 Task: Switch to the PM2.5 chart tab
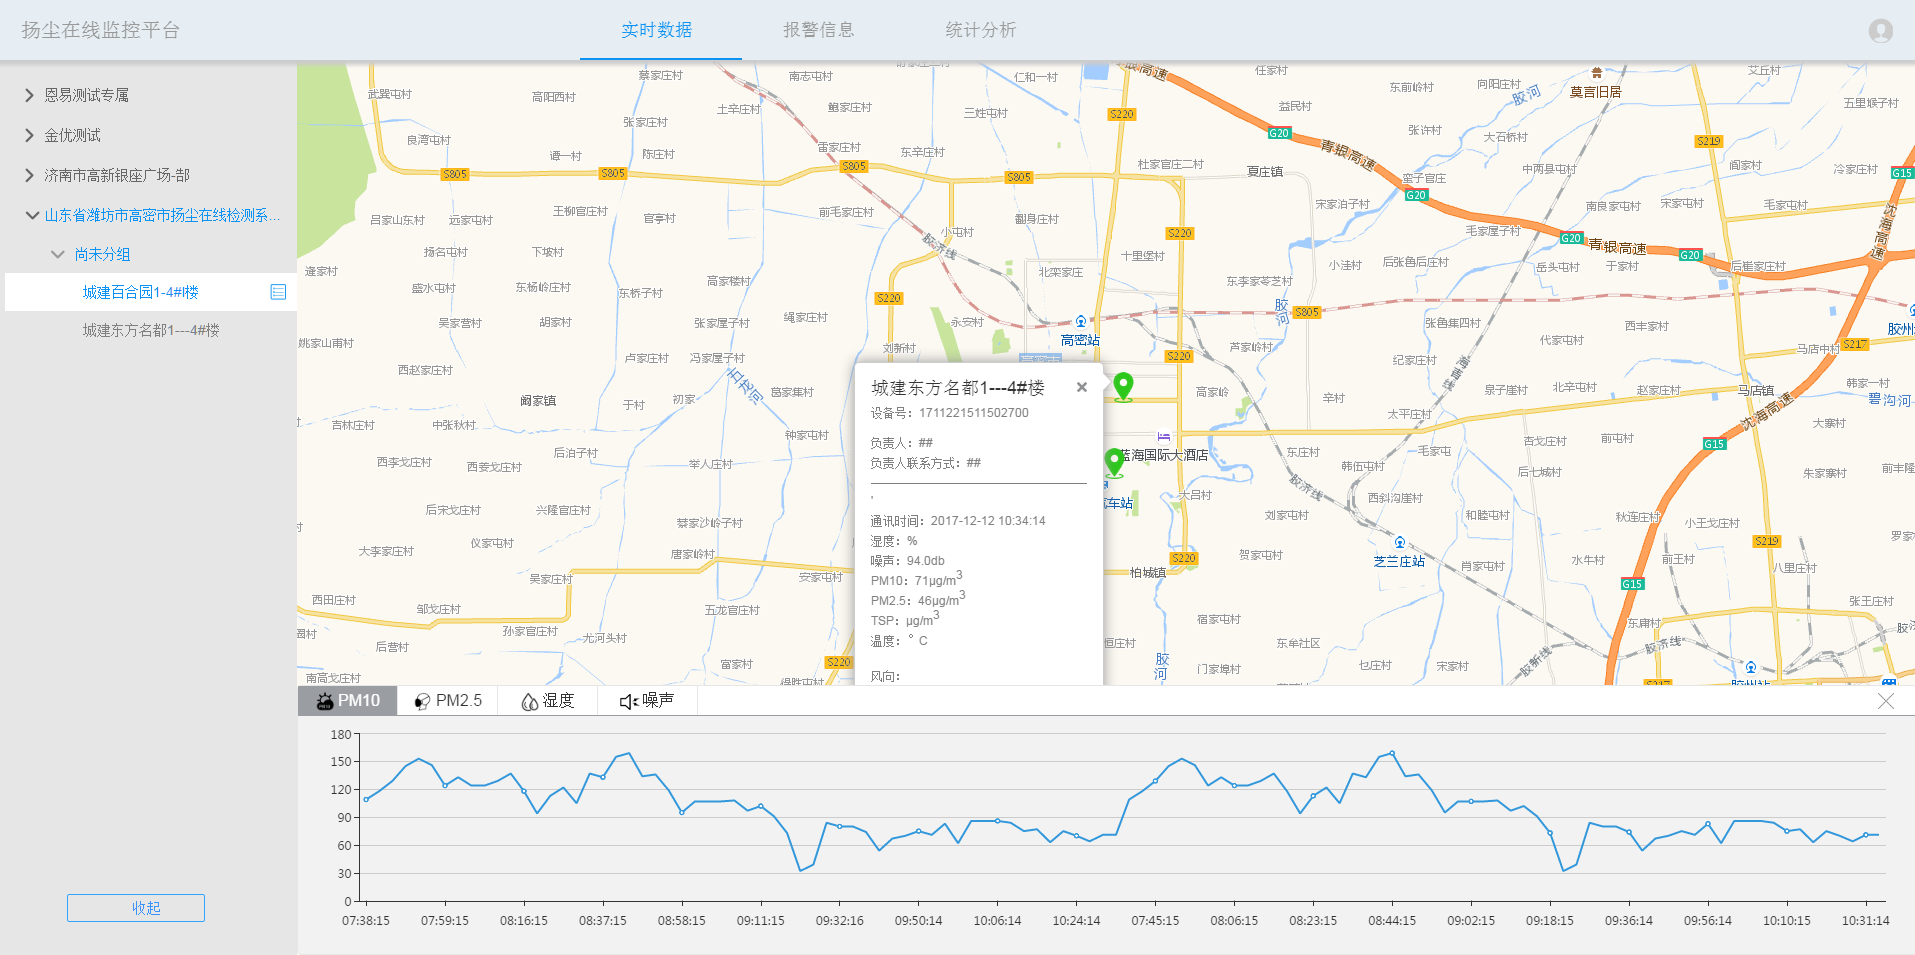pos(448,701)
